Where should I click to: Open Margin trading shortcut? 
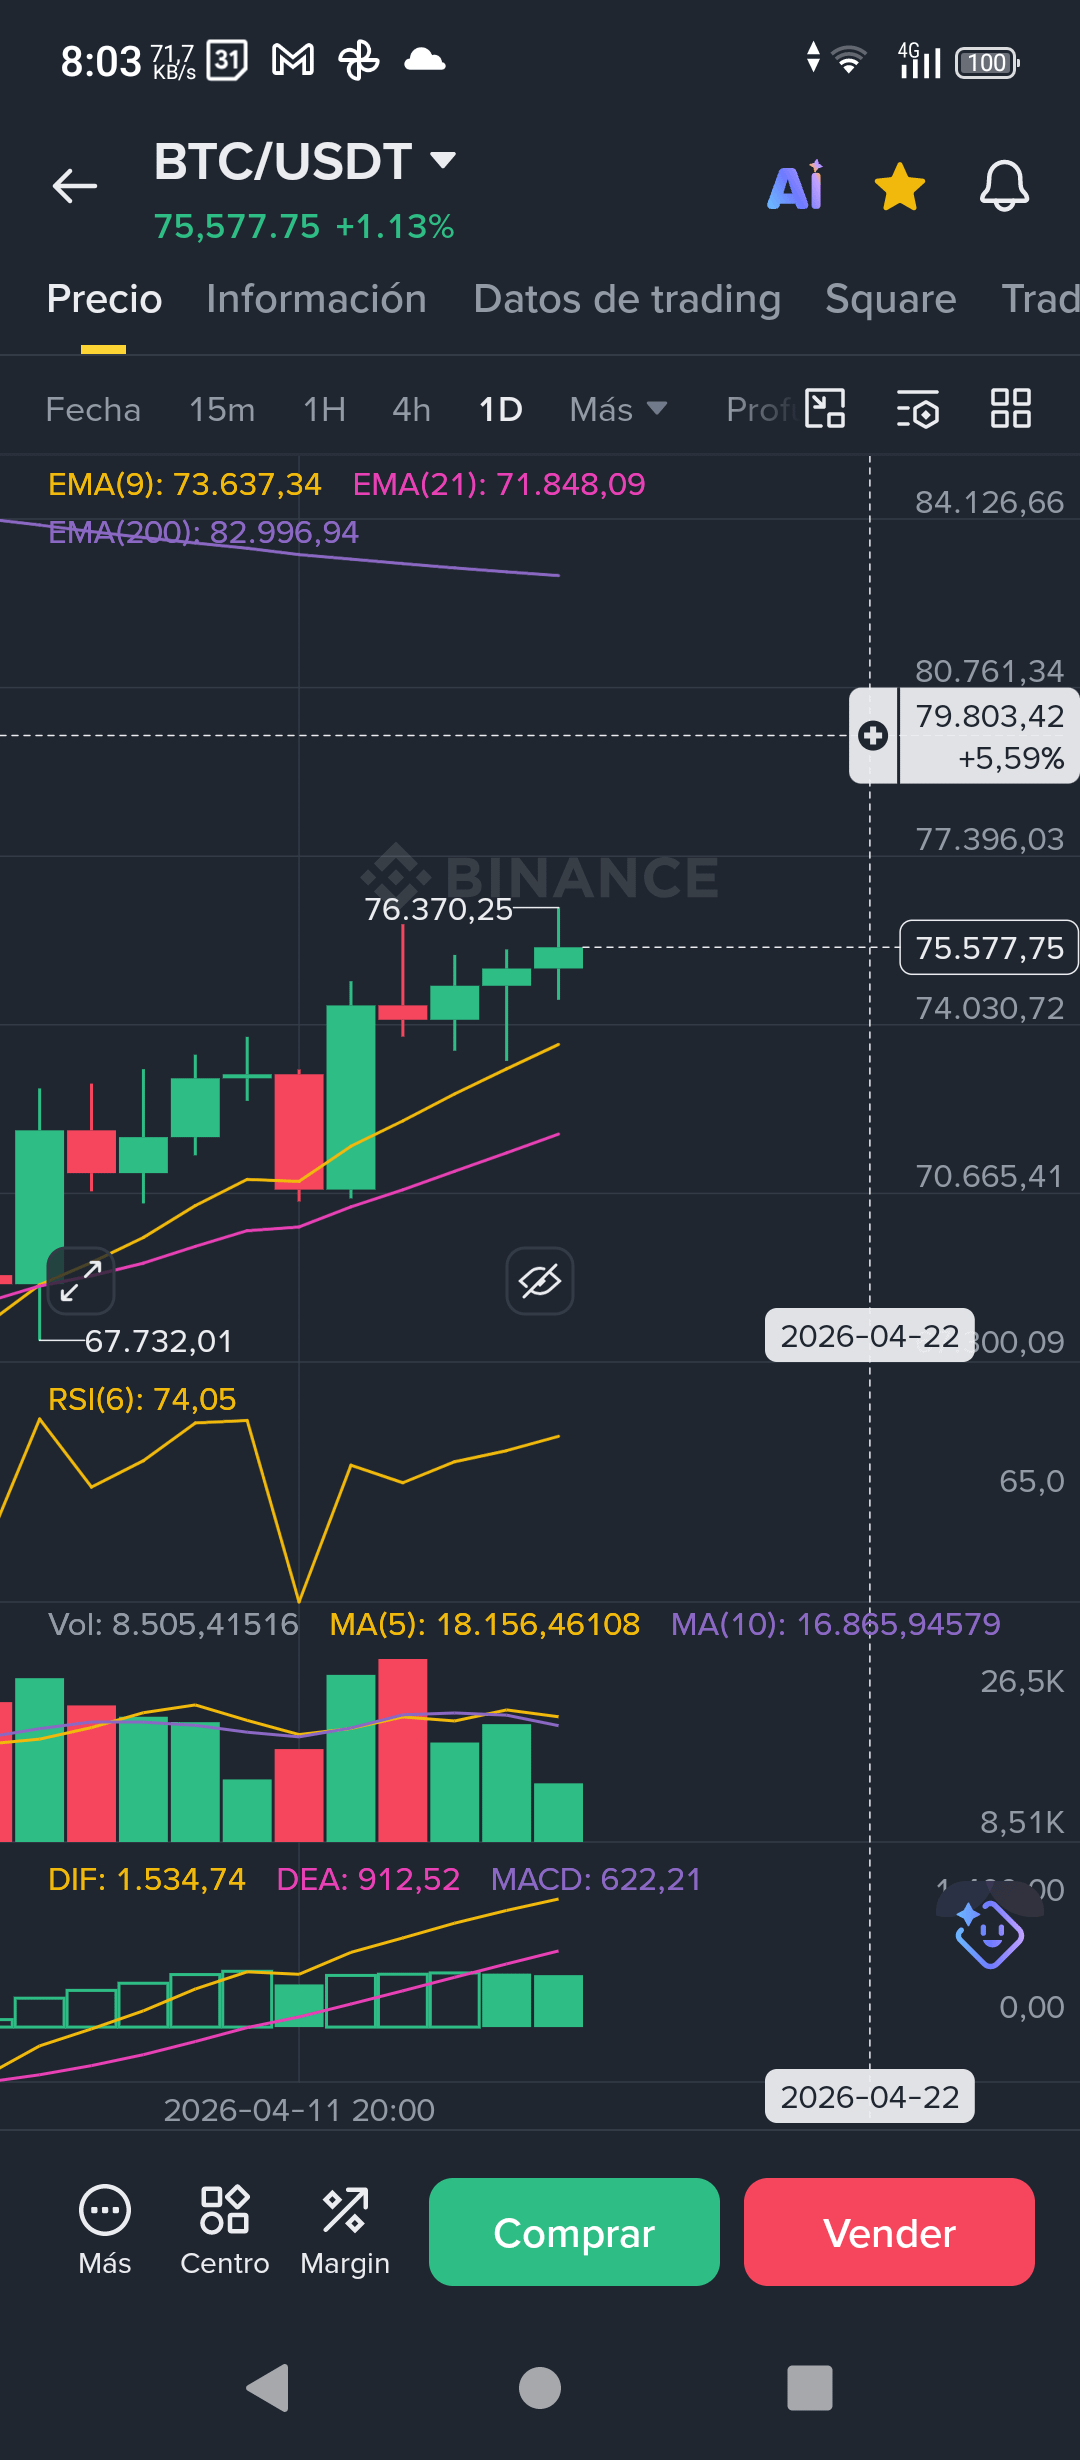pyautogui.click(x=345, y=2232)
